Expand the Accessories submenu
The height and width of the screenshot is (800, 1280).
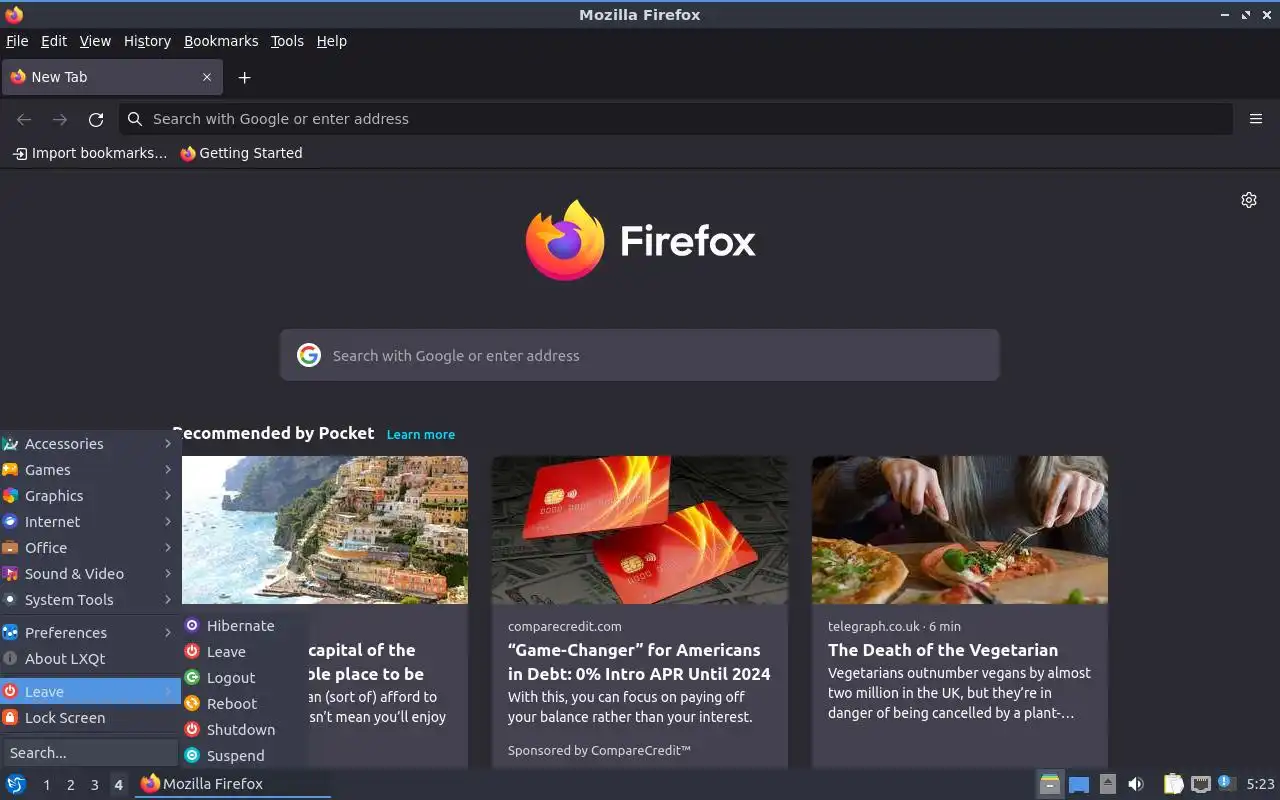click(90, 444)
